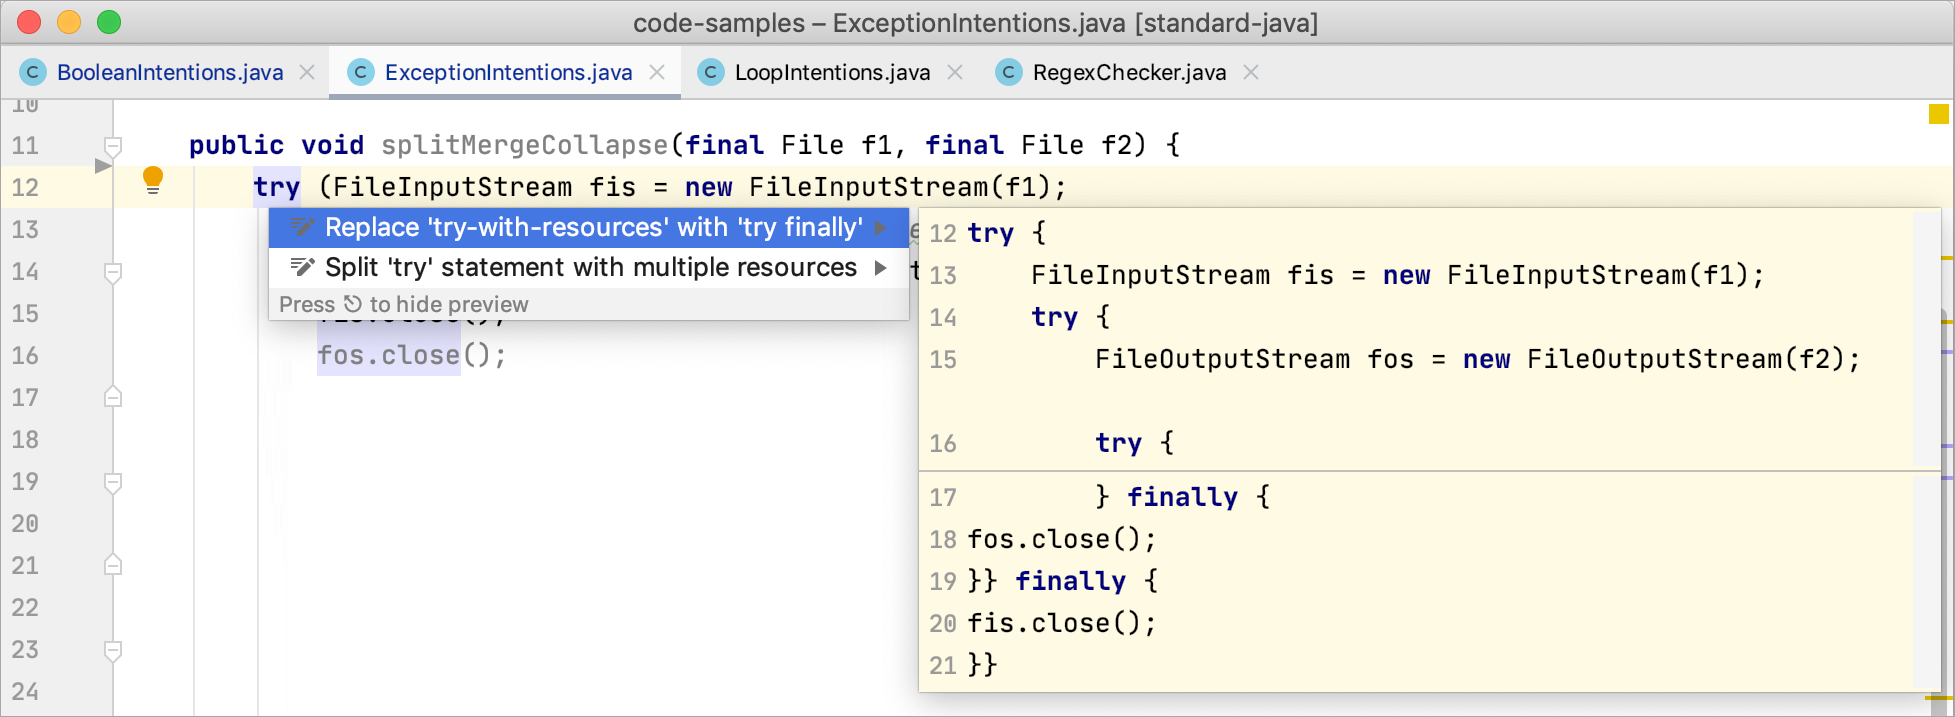Switch to the RegexChecker.java tab

(x=1129, y=73)
